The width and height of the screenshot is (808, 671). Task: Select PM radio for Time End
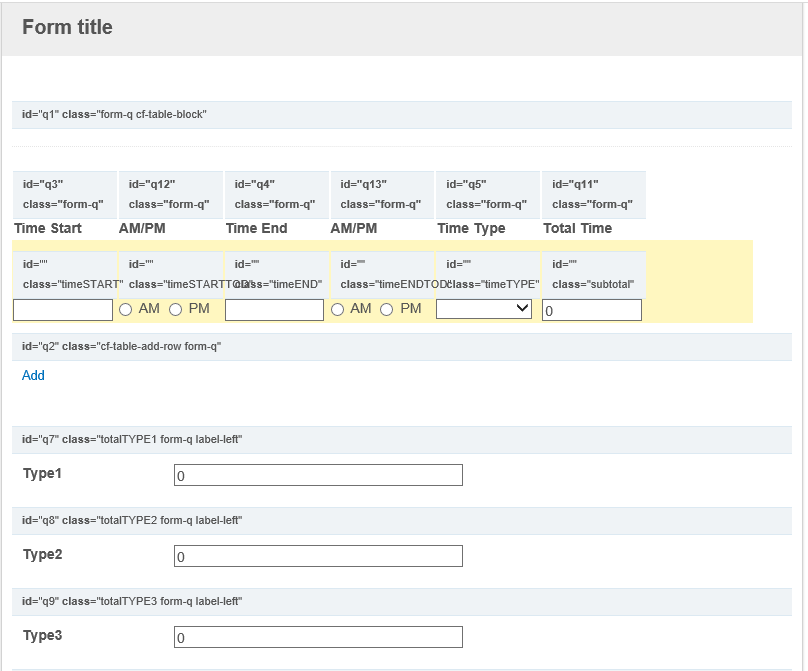pyautogui.click(x=387, y=310)
